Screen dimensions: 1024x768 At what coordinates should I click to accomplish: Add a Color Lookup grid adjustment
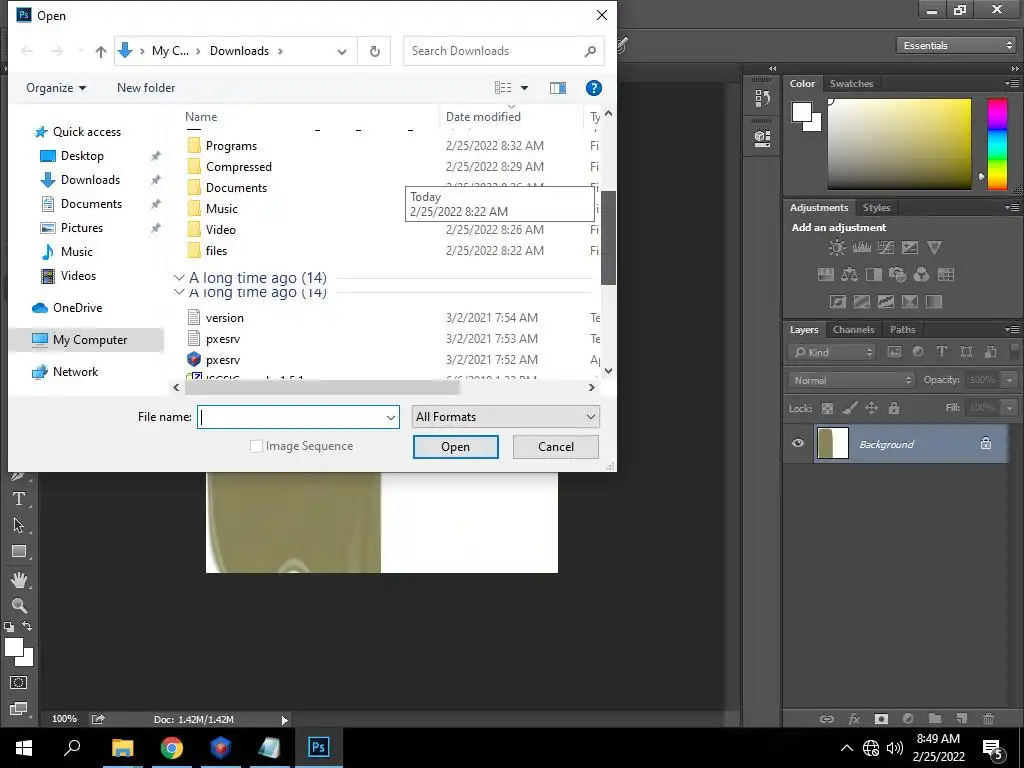tap(946, 274)
